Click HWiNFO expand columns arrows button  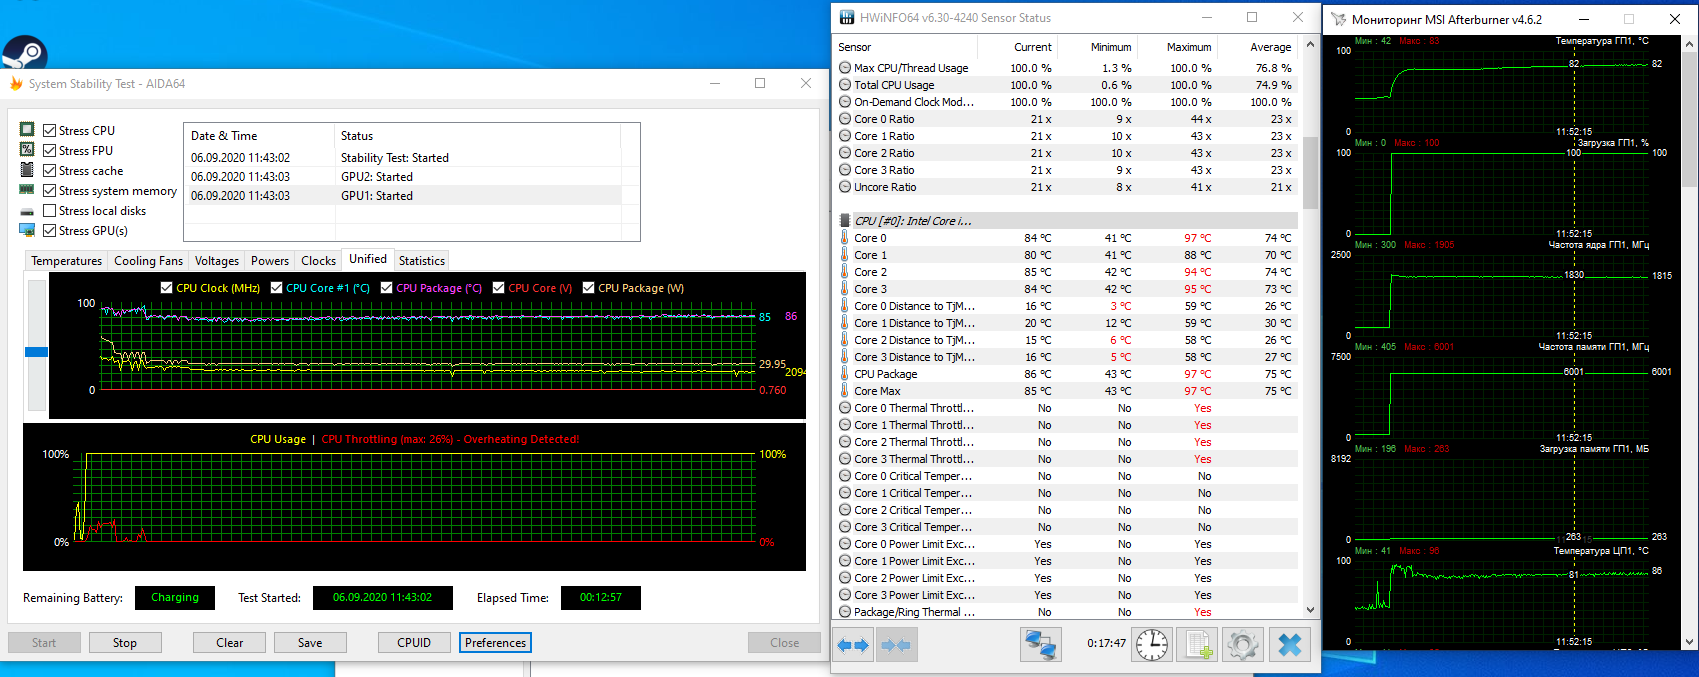click(853, 645)
